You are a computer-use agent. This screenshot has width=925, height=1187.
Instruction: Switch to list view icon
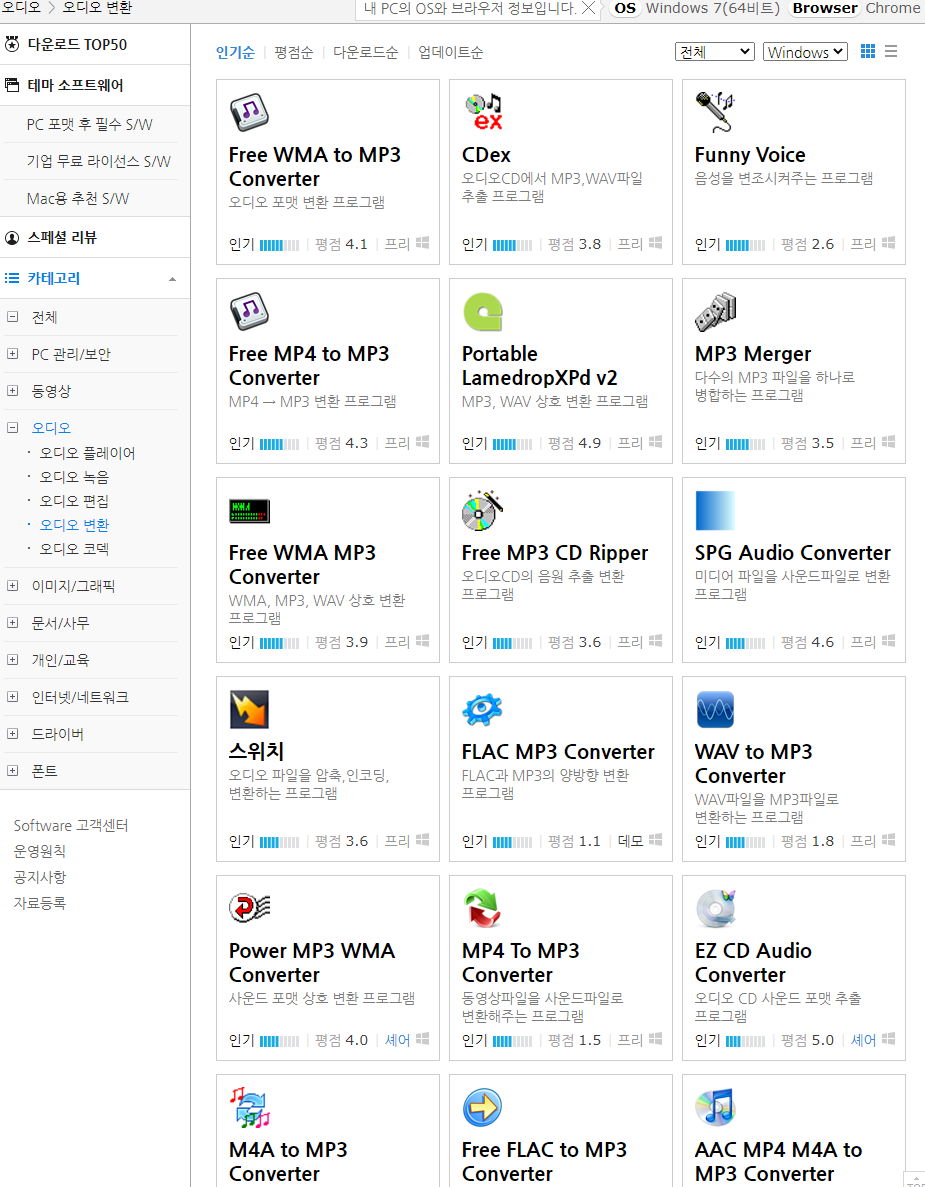click(891, 51)
